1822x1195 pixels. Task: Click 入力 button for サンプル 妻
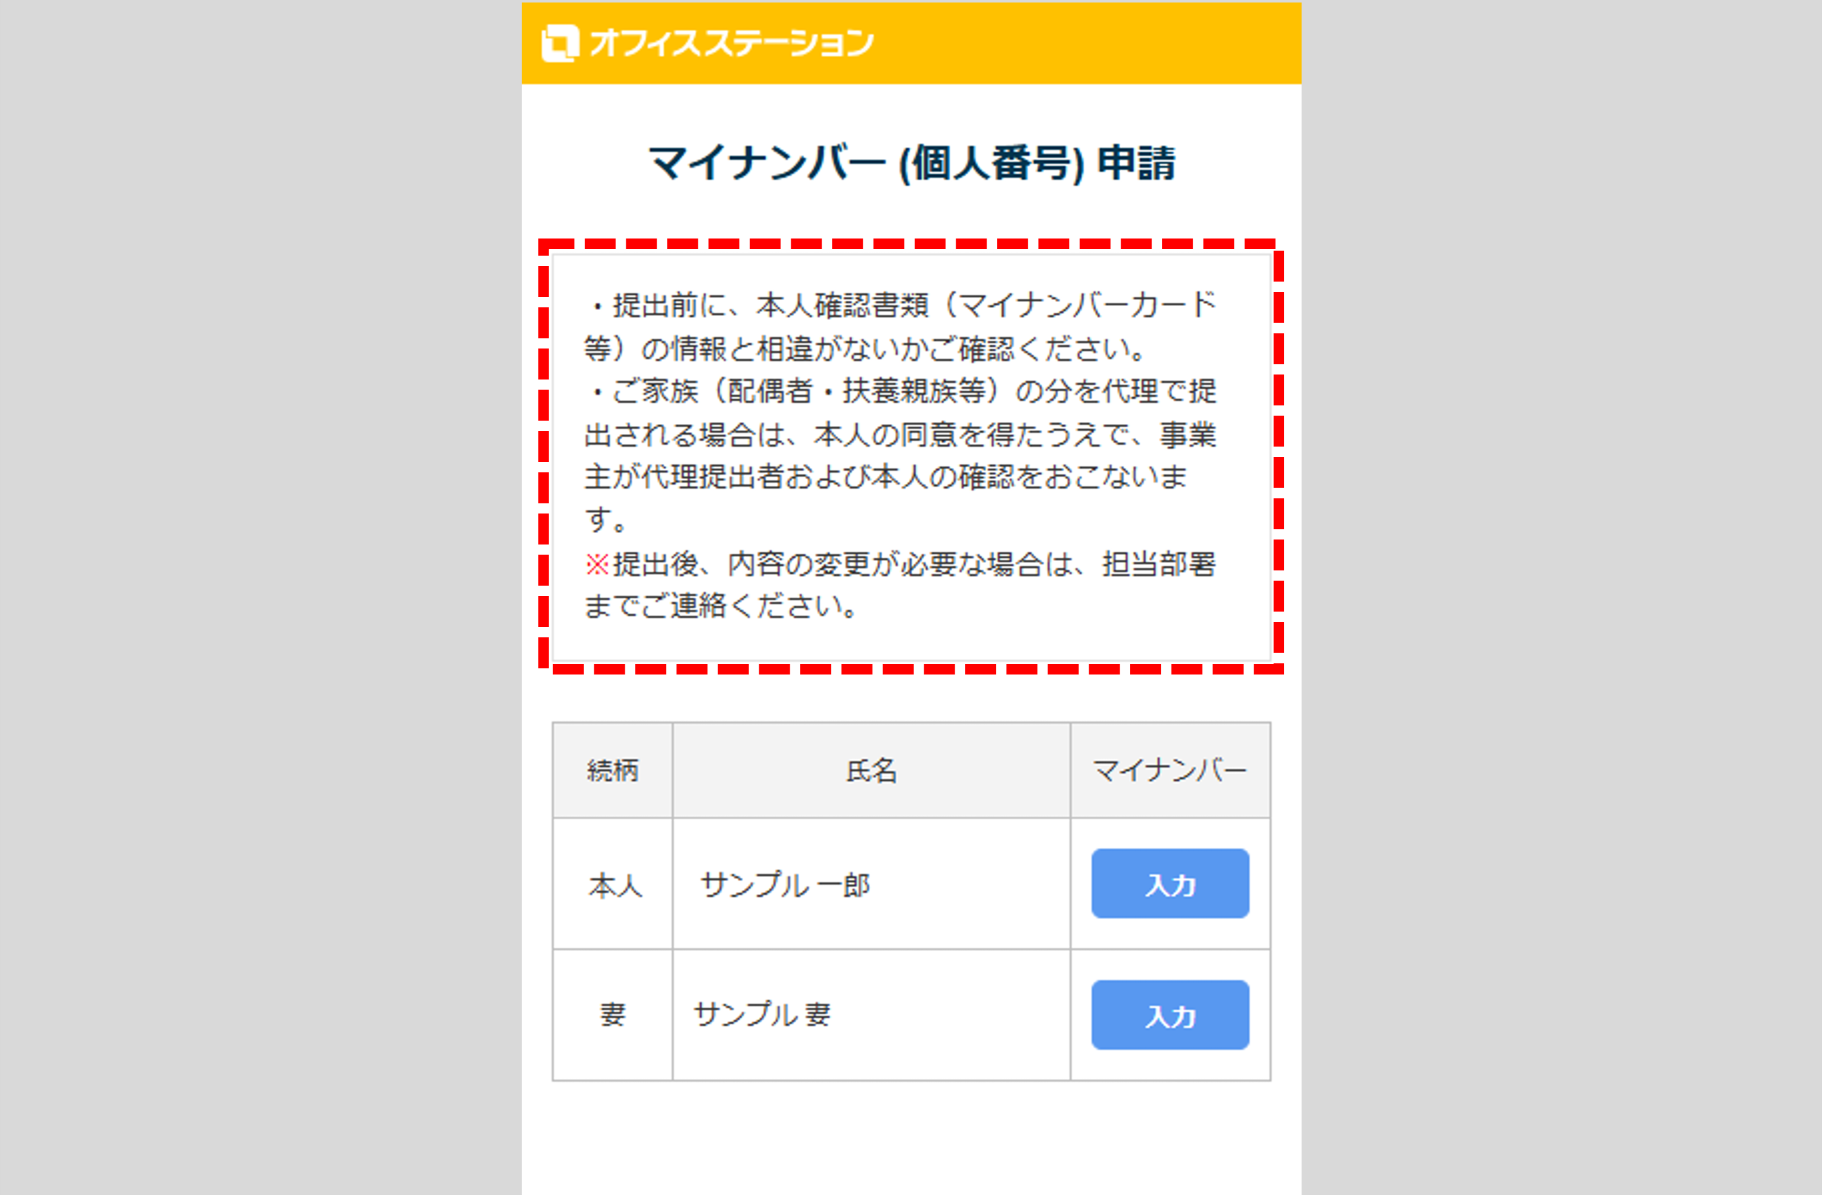(1170, 1015)
